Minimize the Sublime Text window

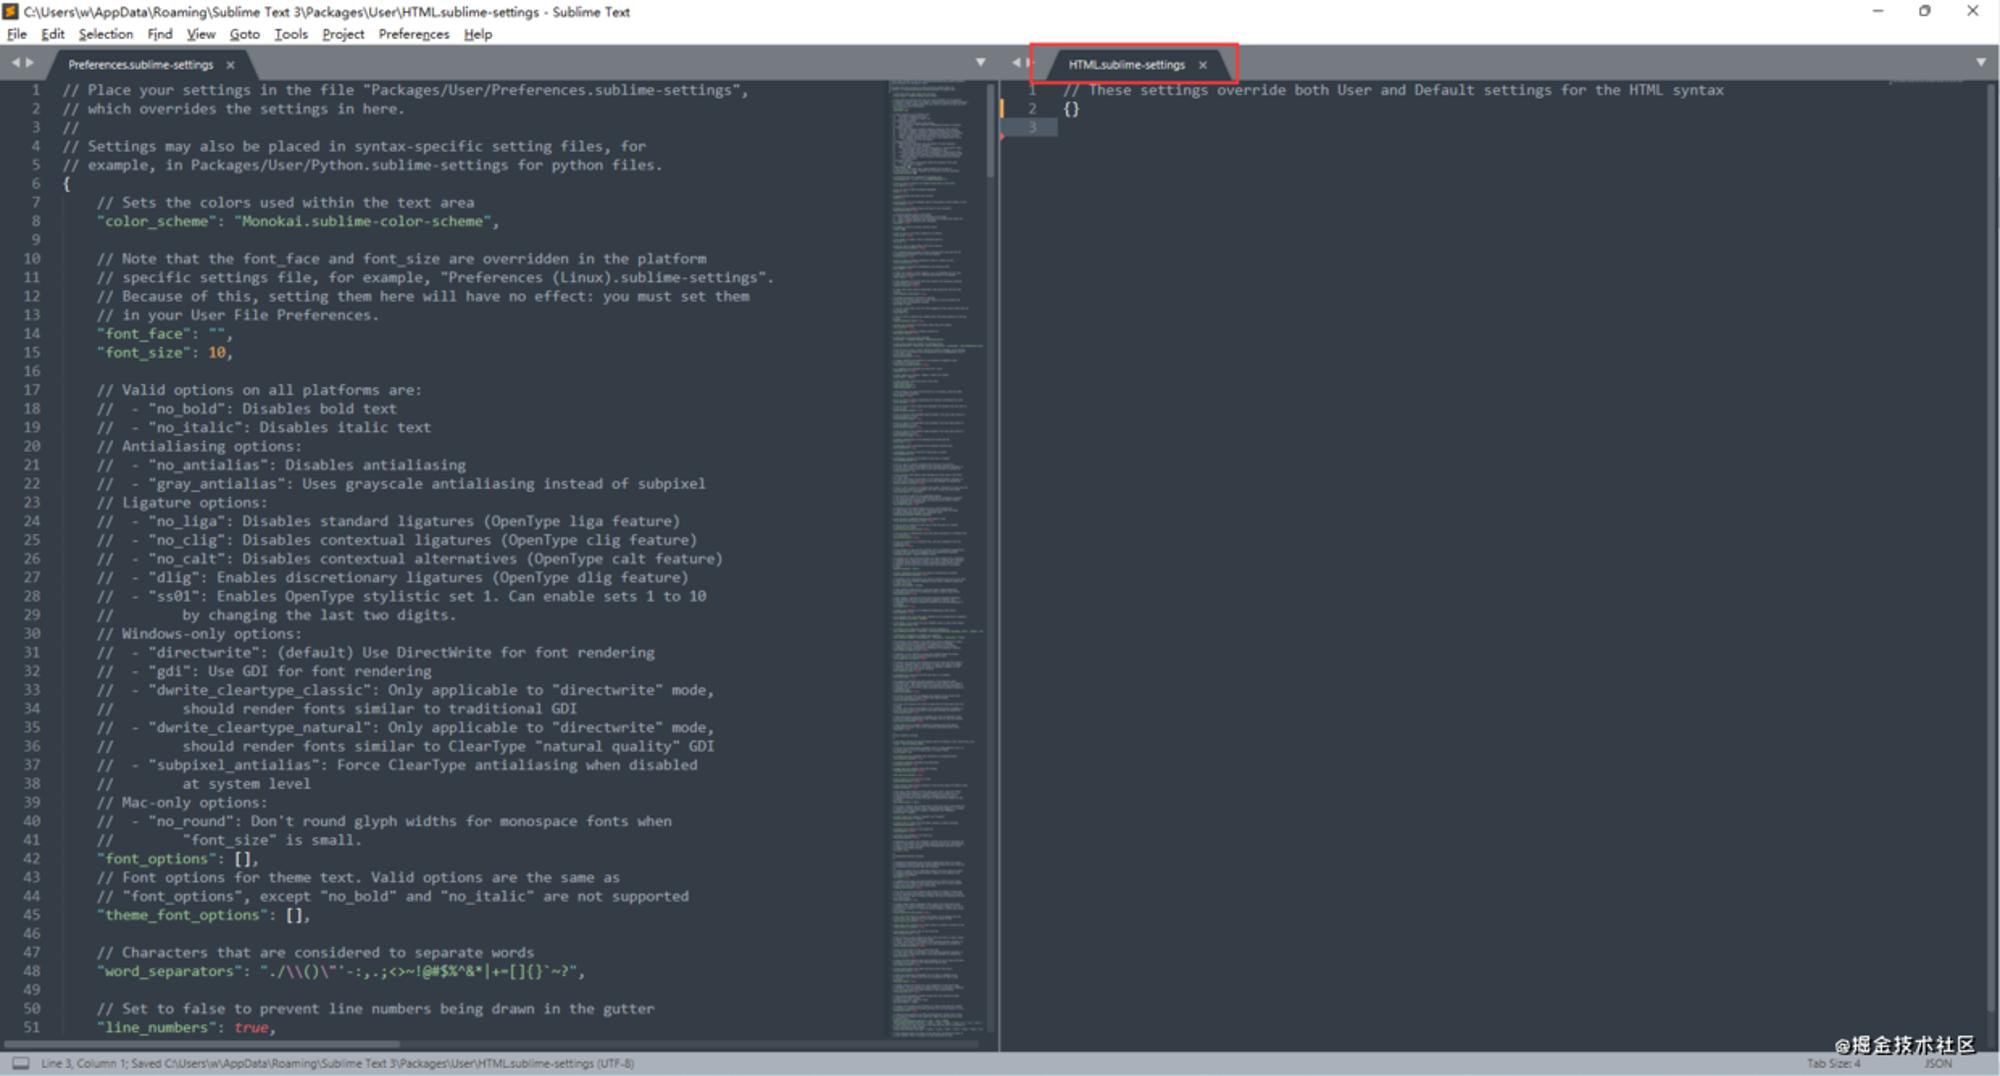[1877, 11]
